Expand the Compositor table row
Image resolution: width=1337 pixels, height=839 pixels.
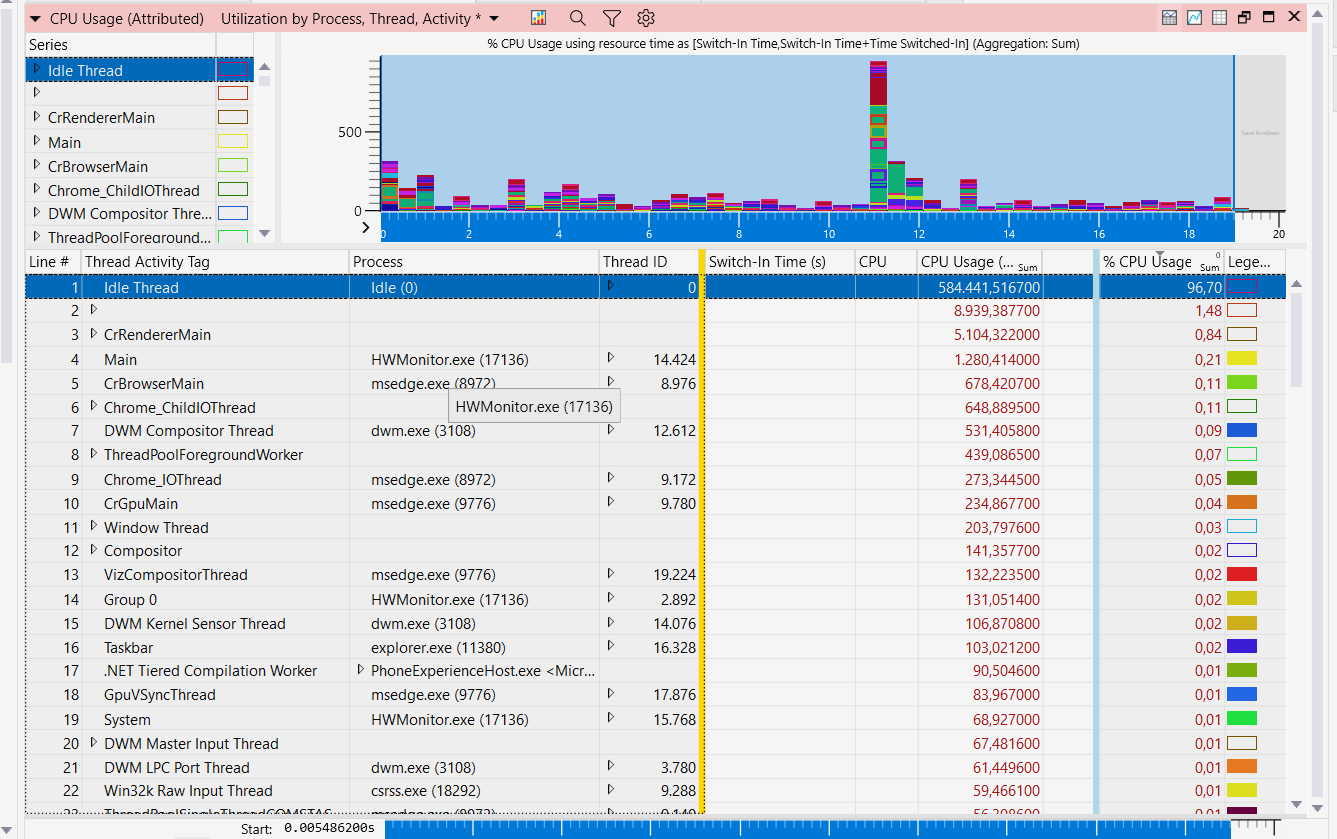94,550
